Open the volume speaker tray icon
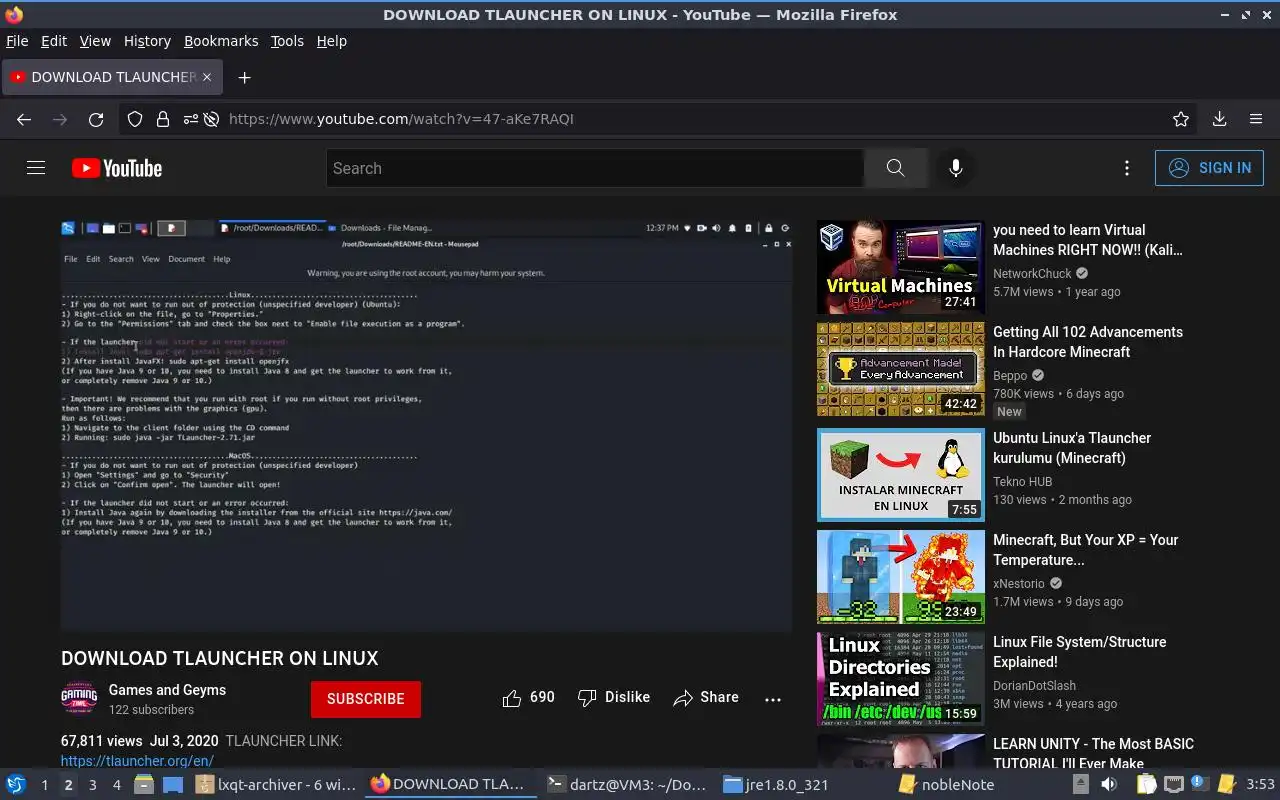Image resolution: width=1280 pixels, height=800 pixels. click(x=1108, y=785)
